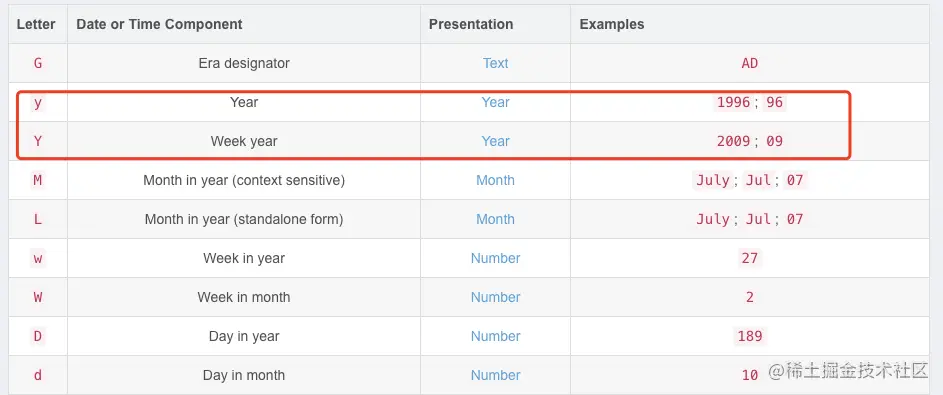Click the Examples column header
Image resolution: width=943 pixels, height=395 pixels.
(x=612, y=24)
